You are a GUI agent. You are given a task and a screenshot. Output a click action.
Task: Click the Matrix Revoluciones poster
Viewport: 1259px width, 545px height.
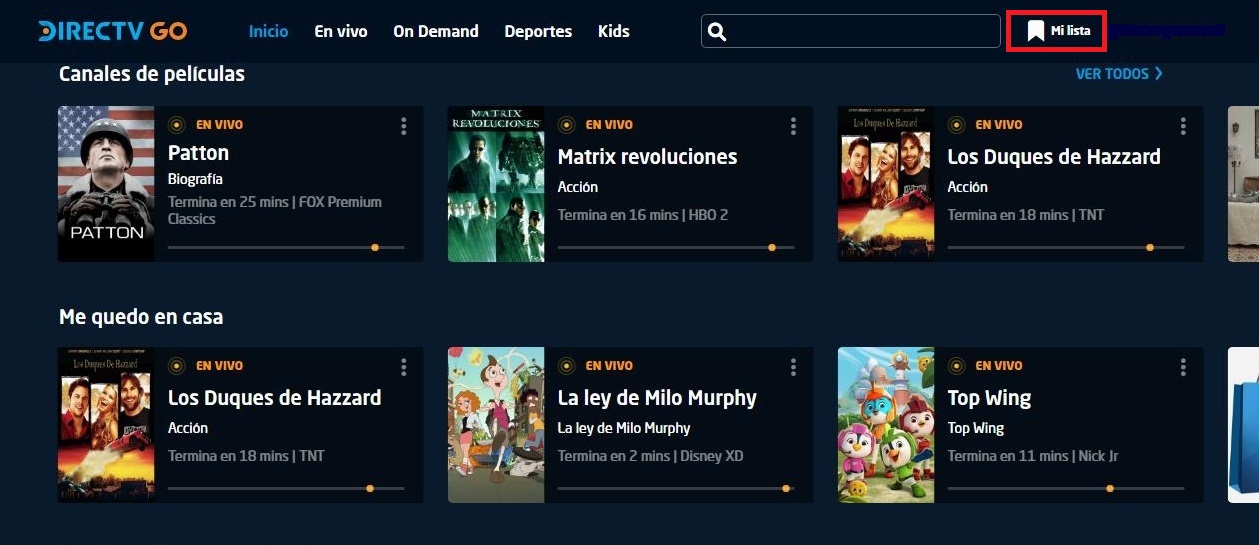pos(496,184)
